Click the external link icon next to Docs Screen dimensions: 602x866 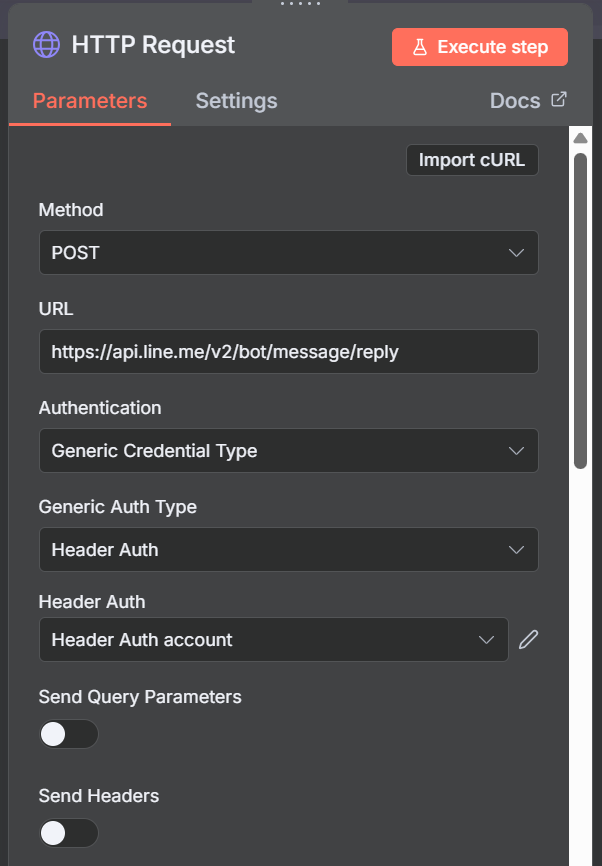(559, 100)
